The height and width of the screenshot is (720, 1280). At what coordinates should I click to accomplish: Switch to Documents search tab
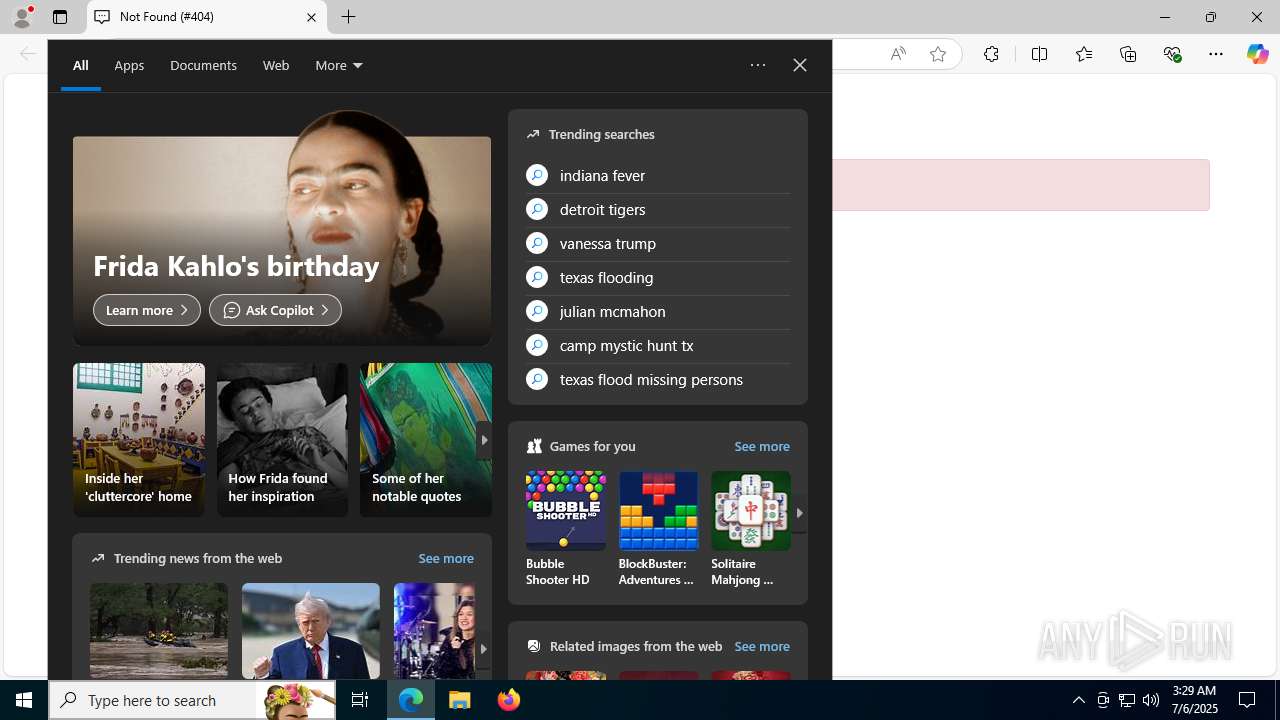pyautogui.click(x=203, y=65)
